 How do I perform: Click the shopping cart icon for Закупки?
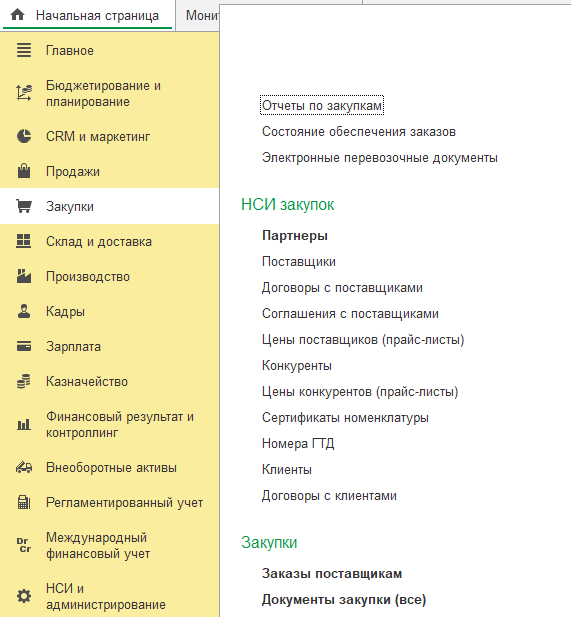point(24,206)
